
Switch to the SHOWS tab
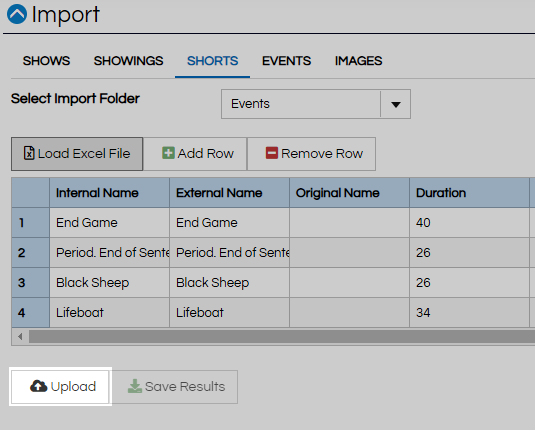[46, 61]
